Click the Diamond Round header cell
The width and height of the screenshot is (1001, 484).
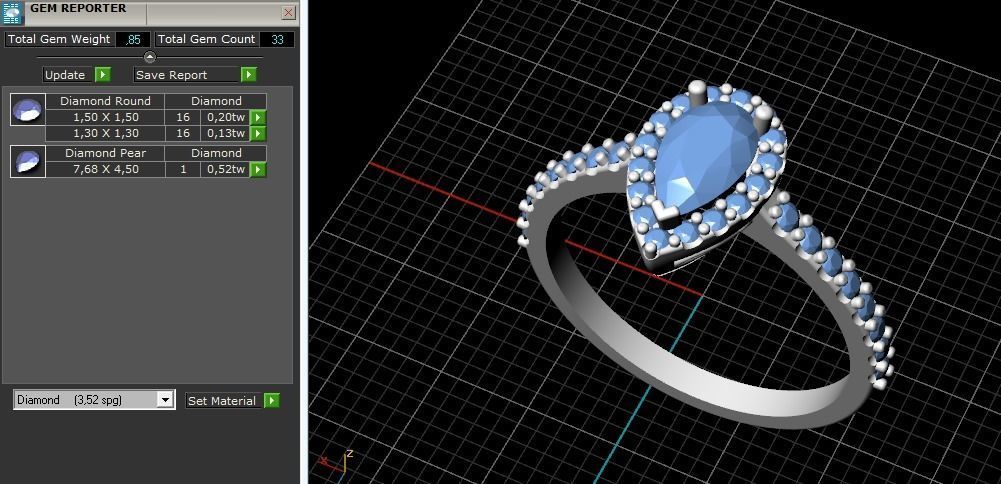coord(105,101)
